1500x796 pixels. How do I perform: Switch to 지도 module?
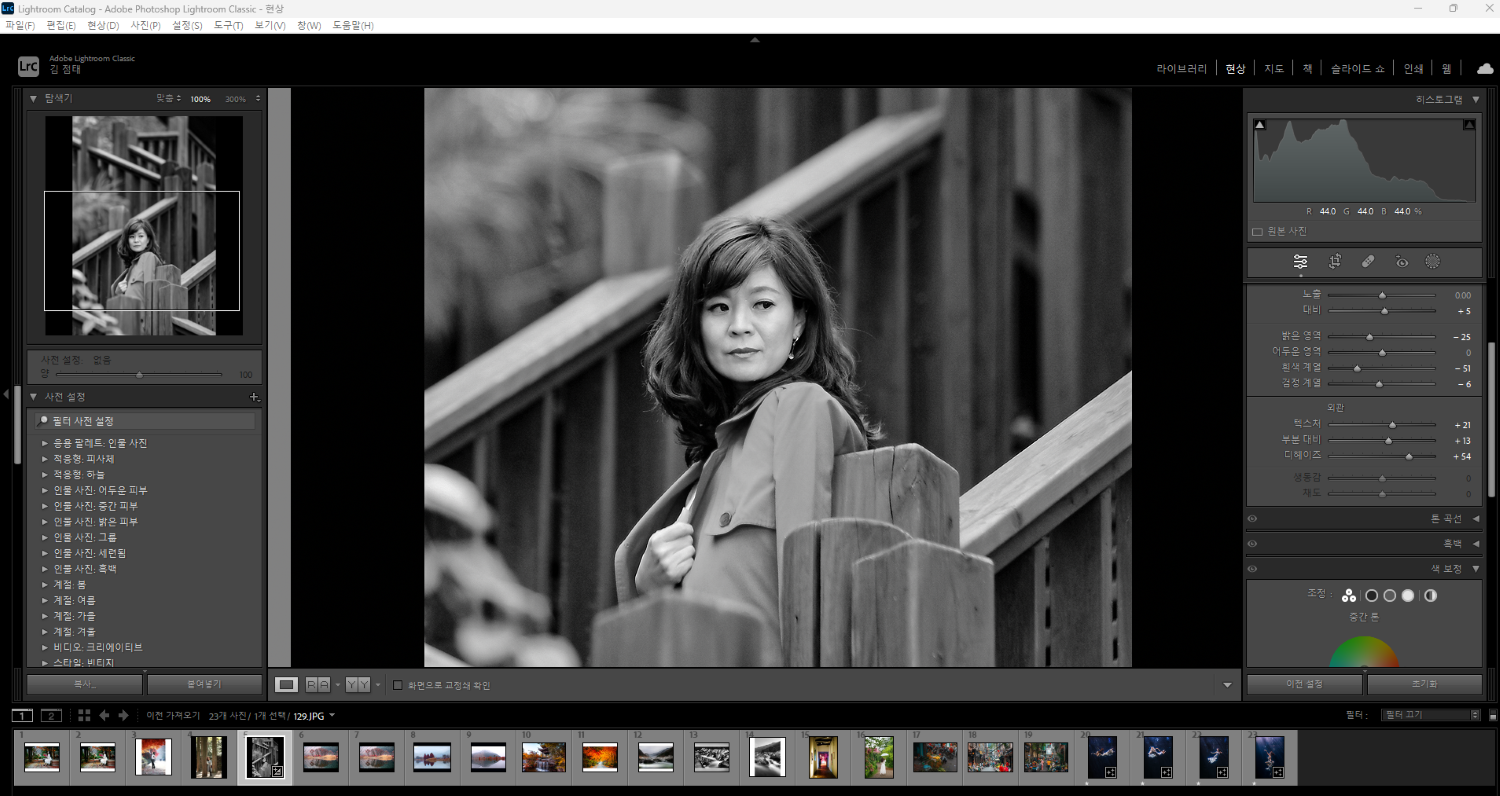point(1274,69)
